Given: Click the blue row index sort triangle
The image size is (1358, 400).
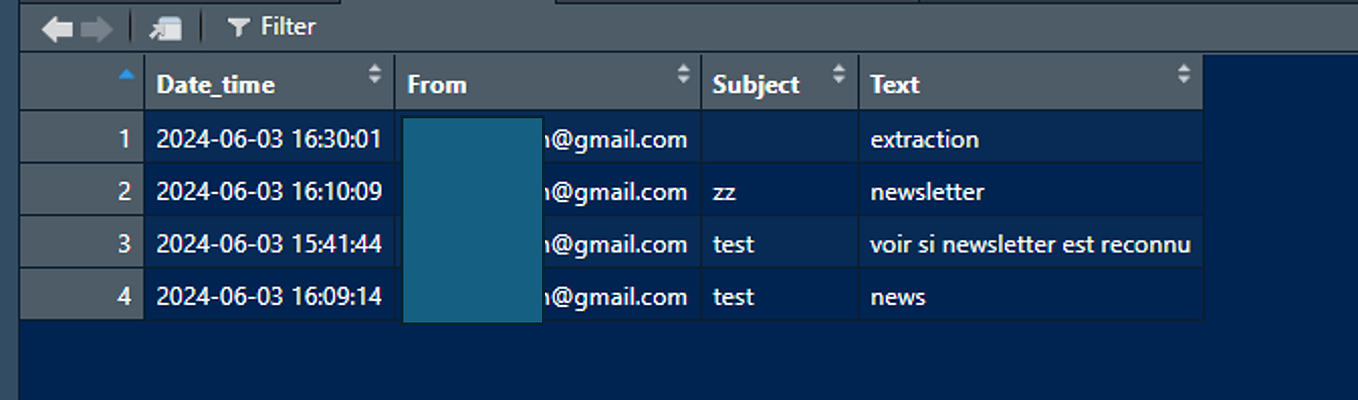Looking at the screenshot, I should [x=126, y=73].
